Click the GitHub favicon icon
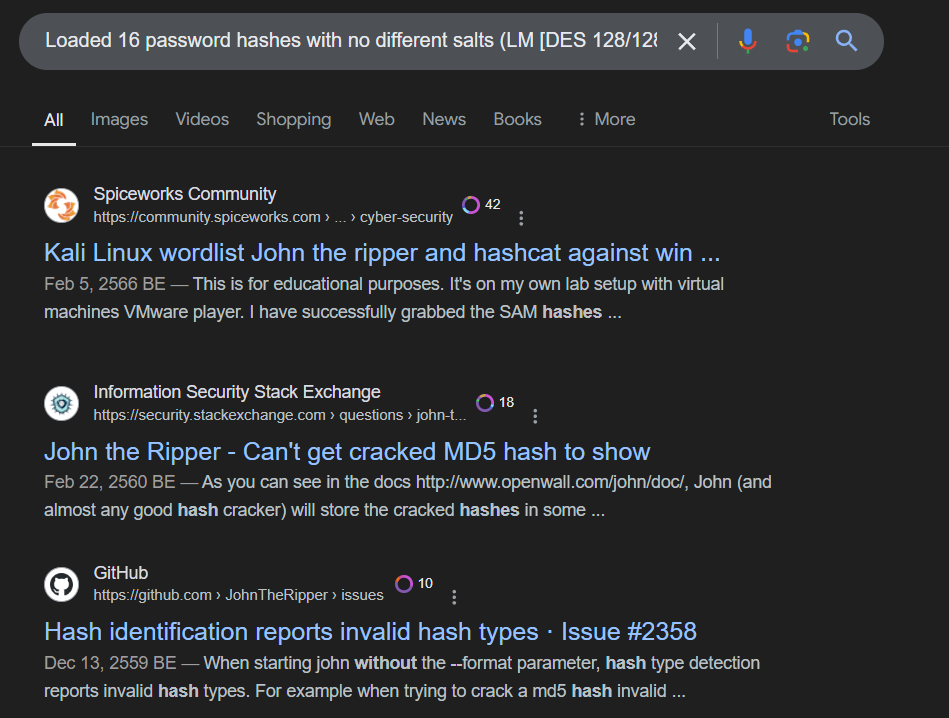 pos(61,584)
